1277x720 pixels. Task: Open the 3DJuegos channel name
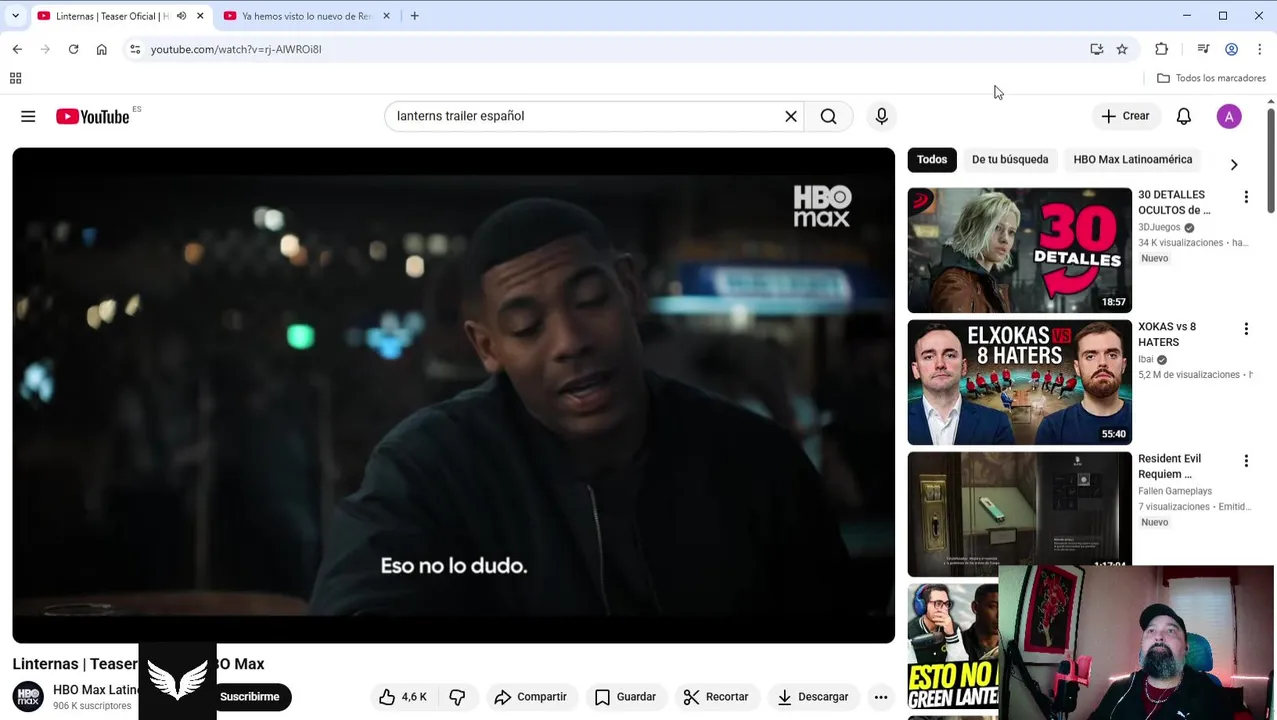pyautogui.click(x=1159, y=227)
